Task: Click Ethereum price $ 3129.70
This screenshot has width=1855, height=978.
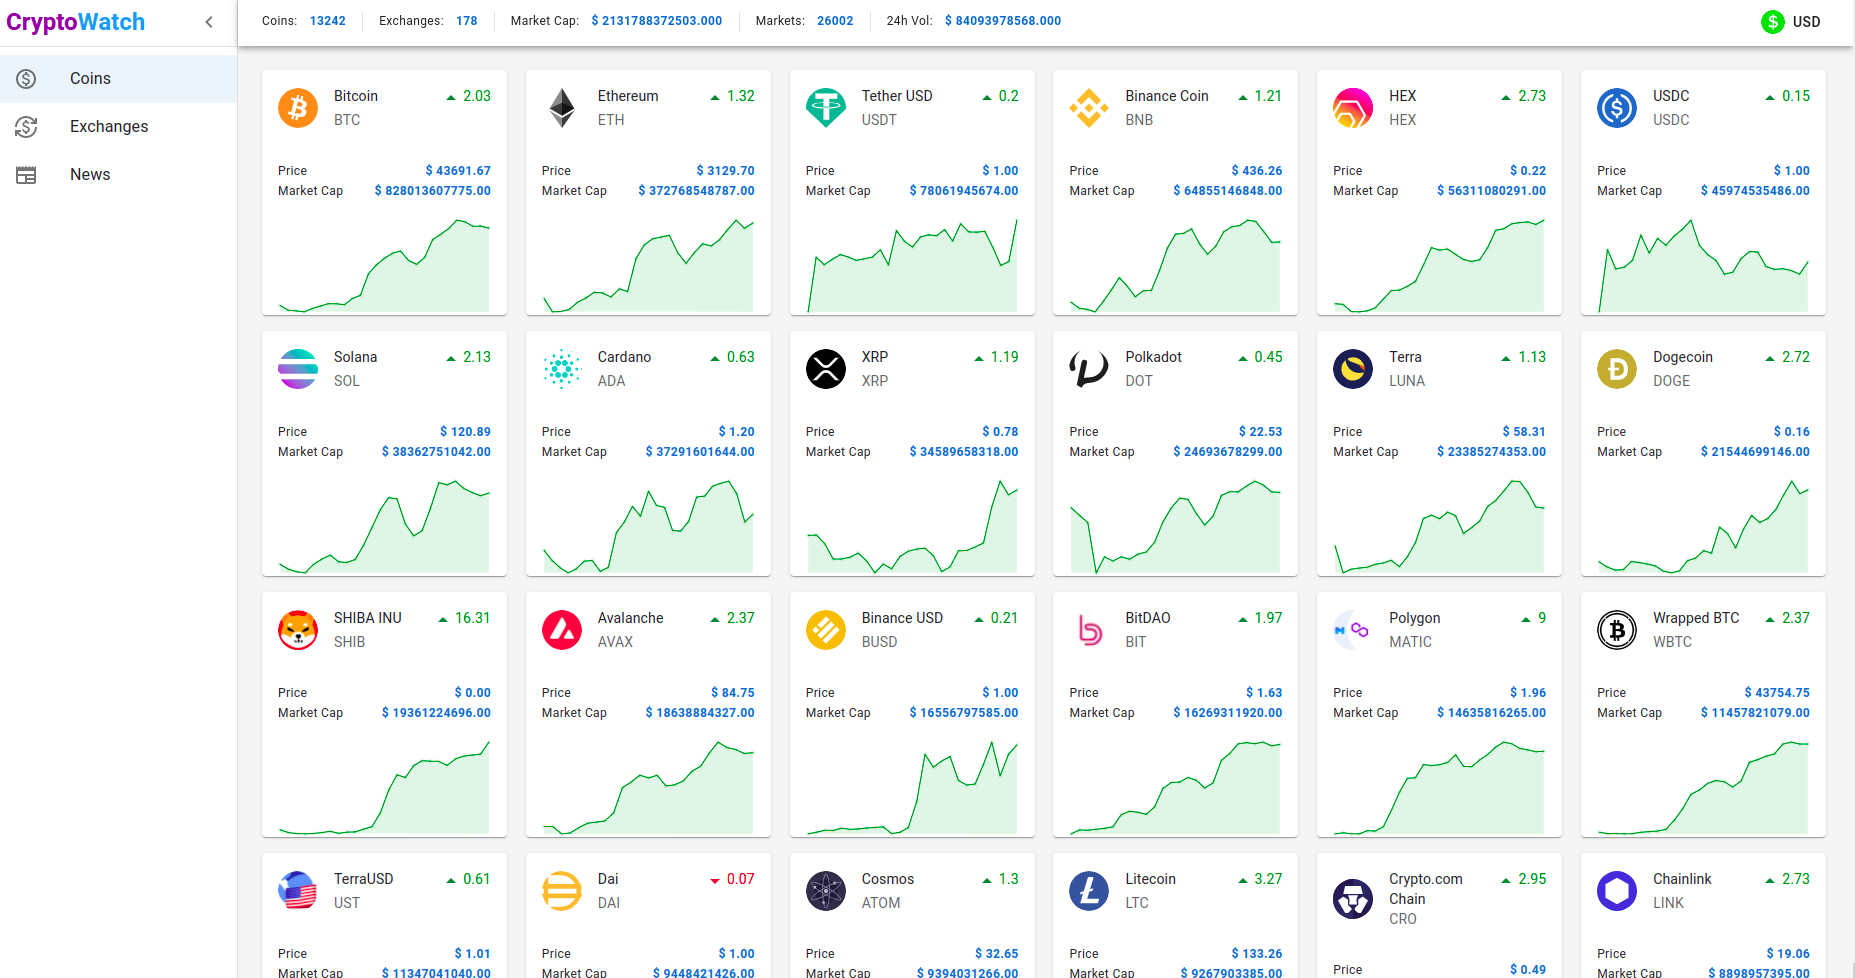Action: point(726,171)
